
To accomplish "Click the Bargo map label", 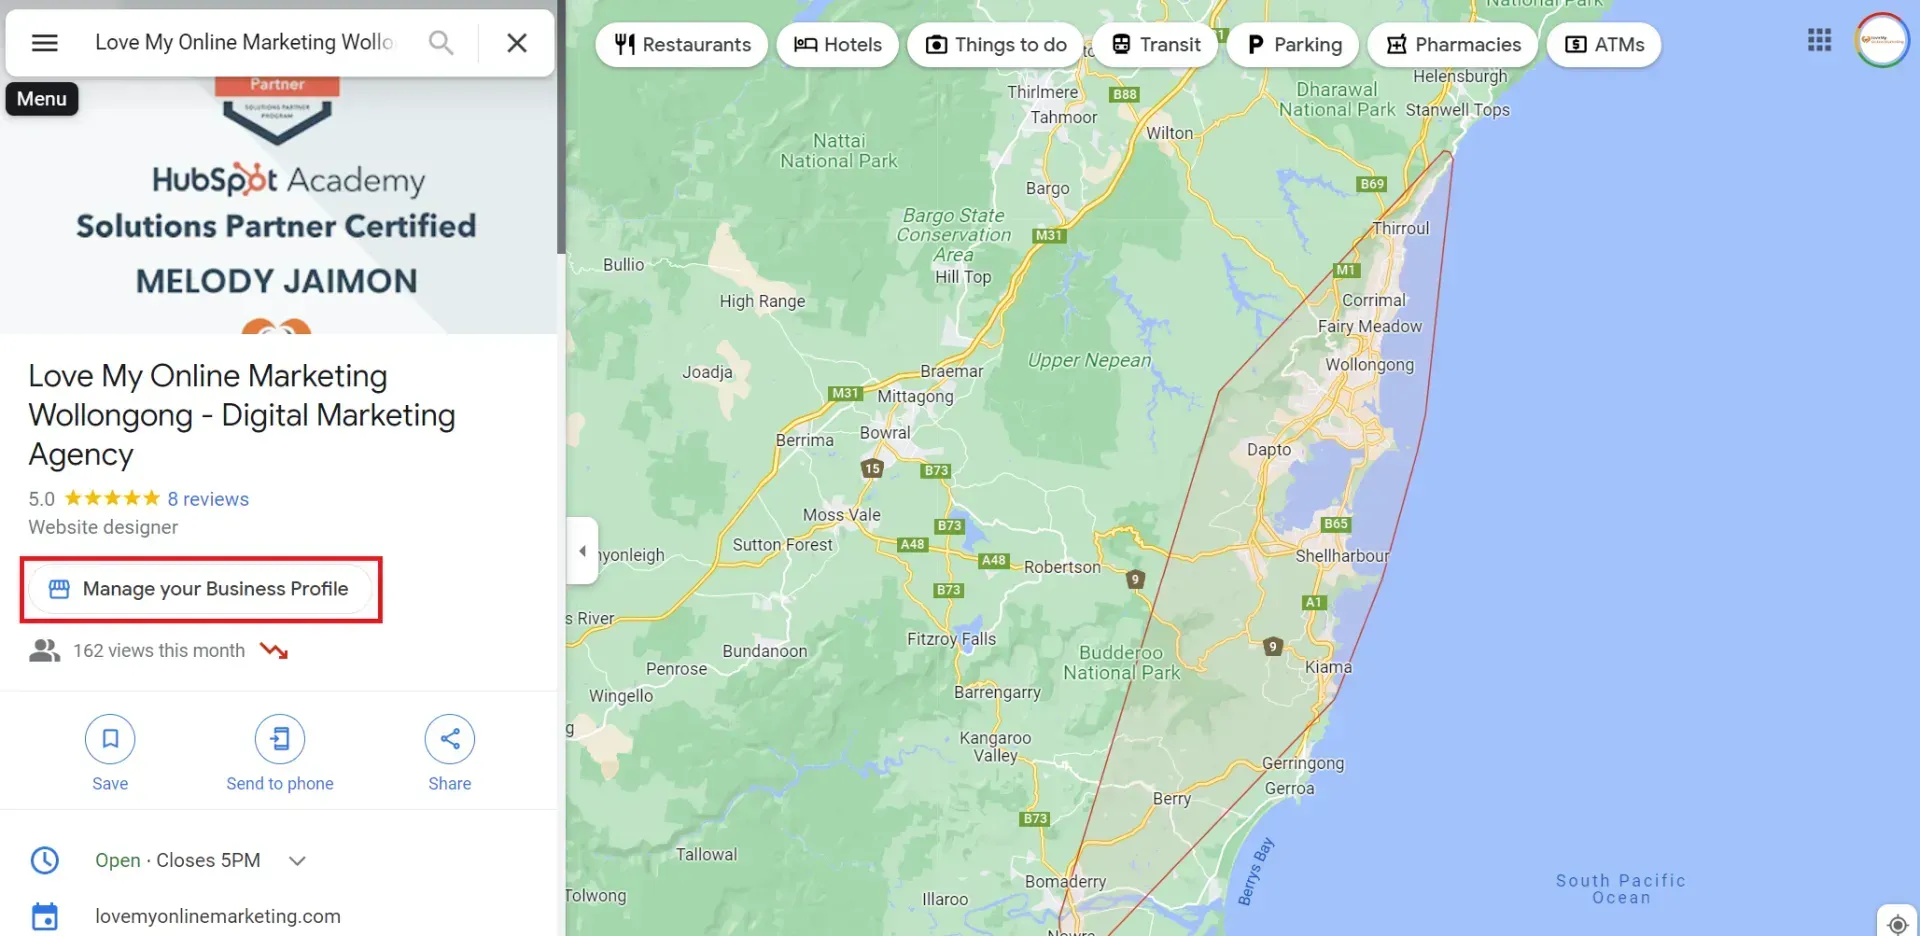I will (1047, 188).
